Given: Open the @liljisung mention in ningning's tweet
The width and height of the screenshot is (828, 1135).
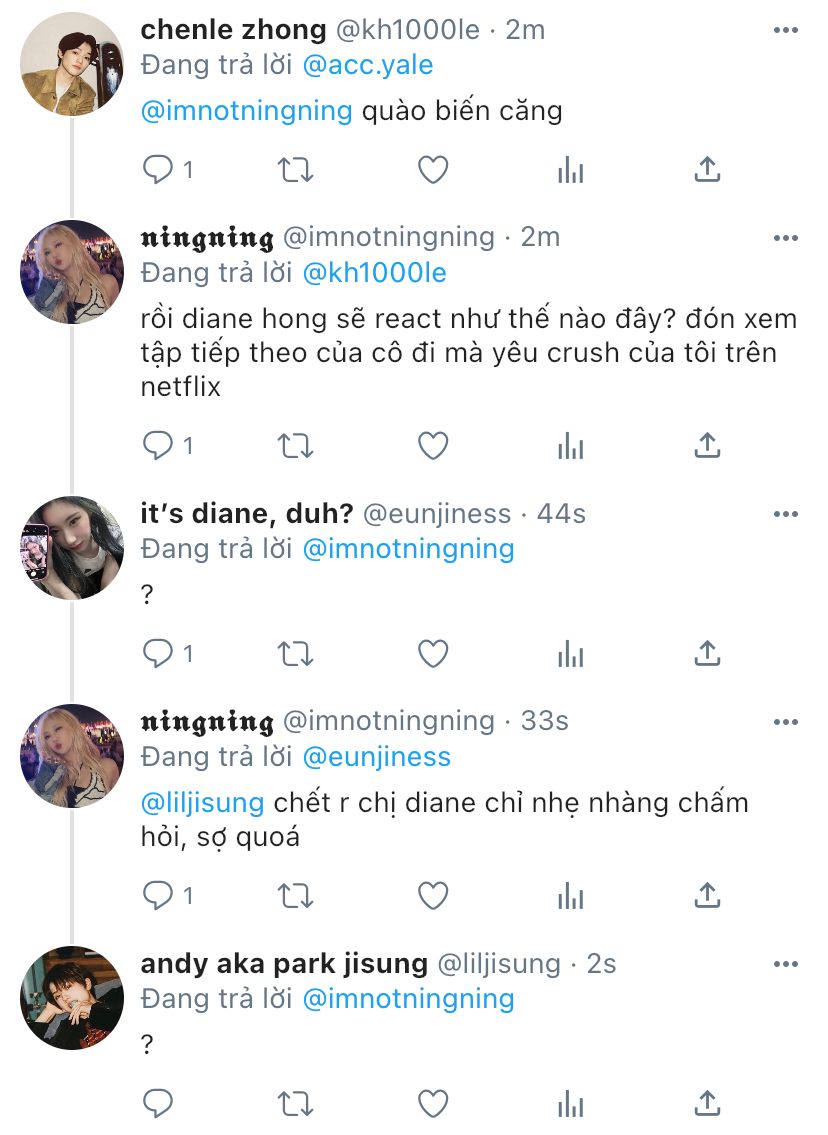Looking at the screenshot, I should coord(203,803).
